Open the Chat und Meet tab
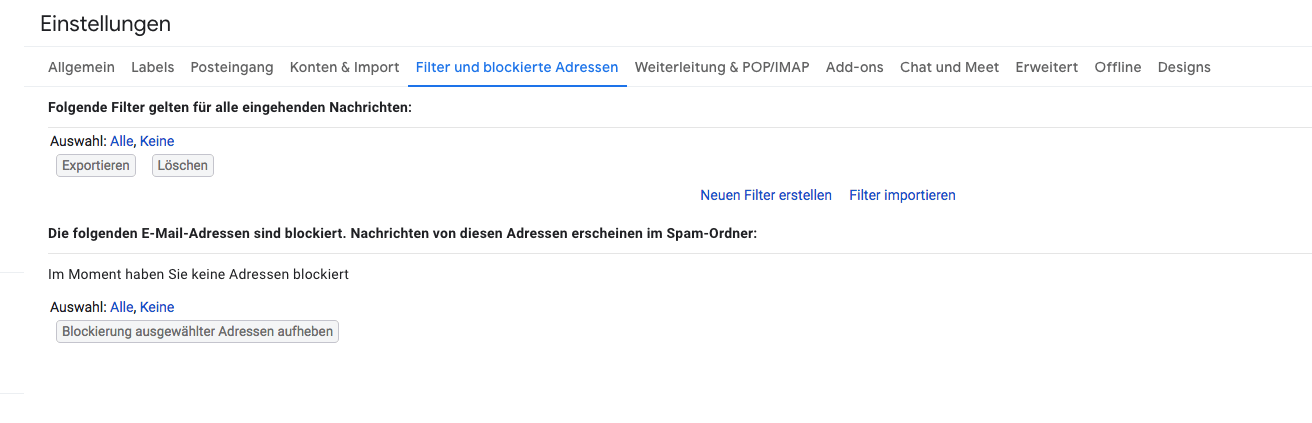The height and width of the screenshot is (423, 1312). coord(949,67)
